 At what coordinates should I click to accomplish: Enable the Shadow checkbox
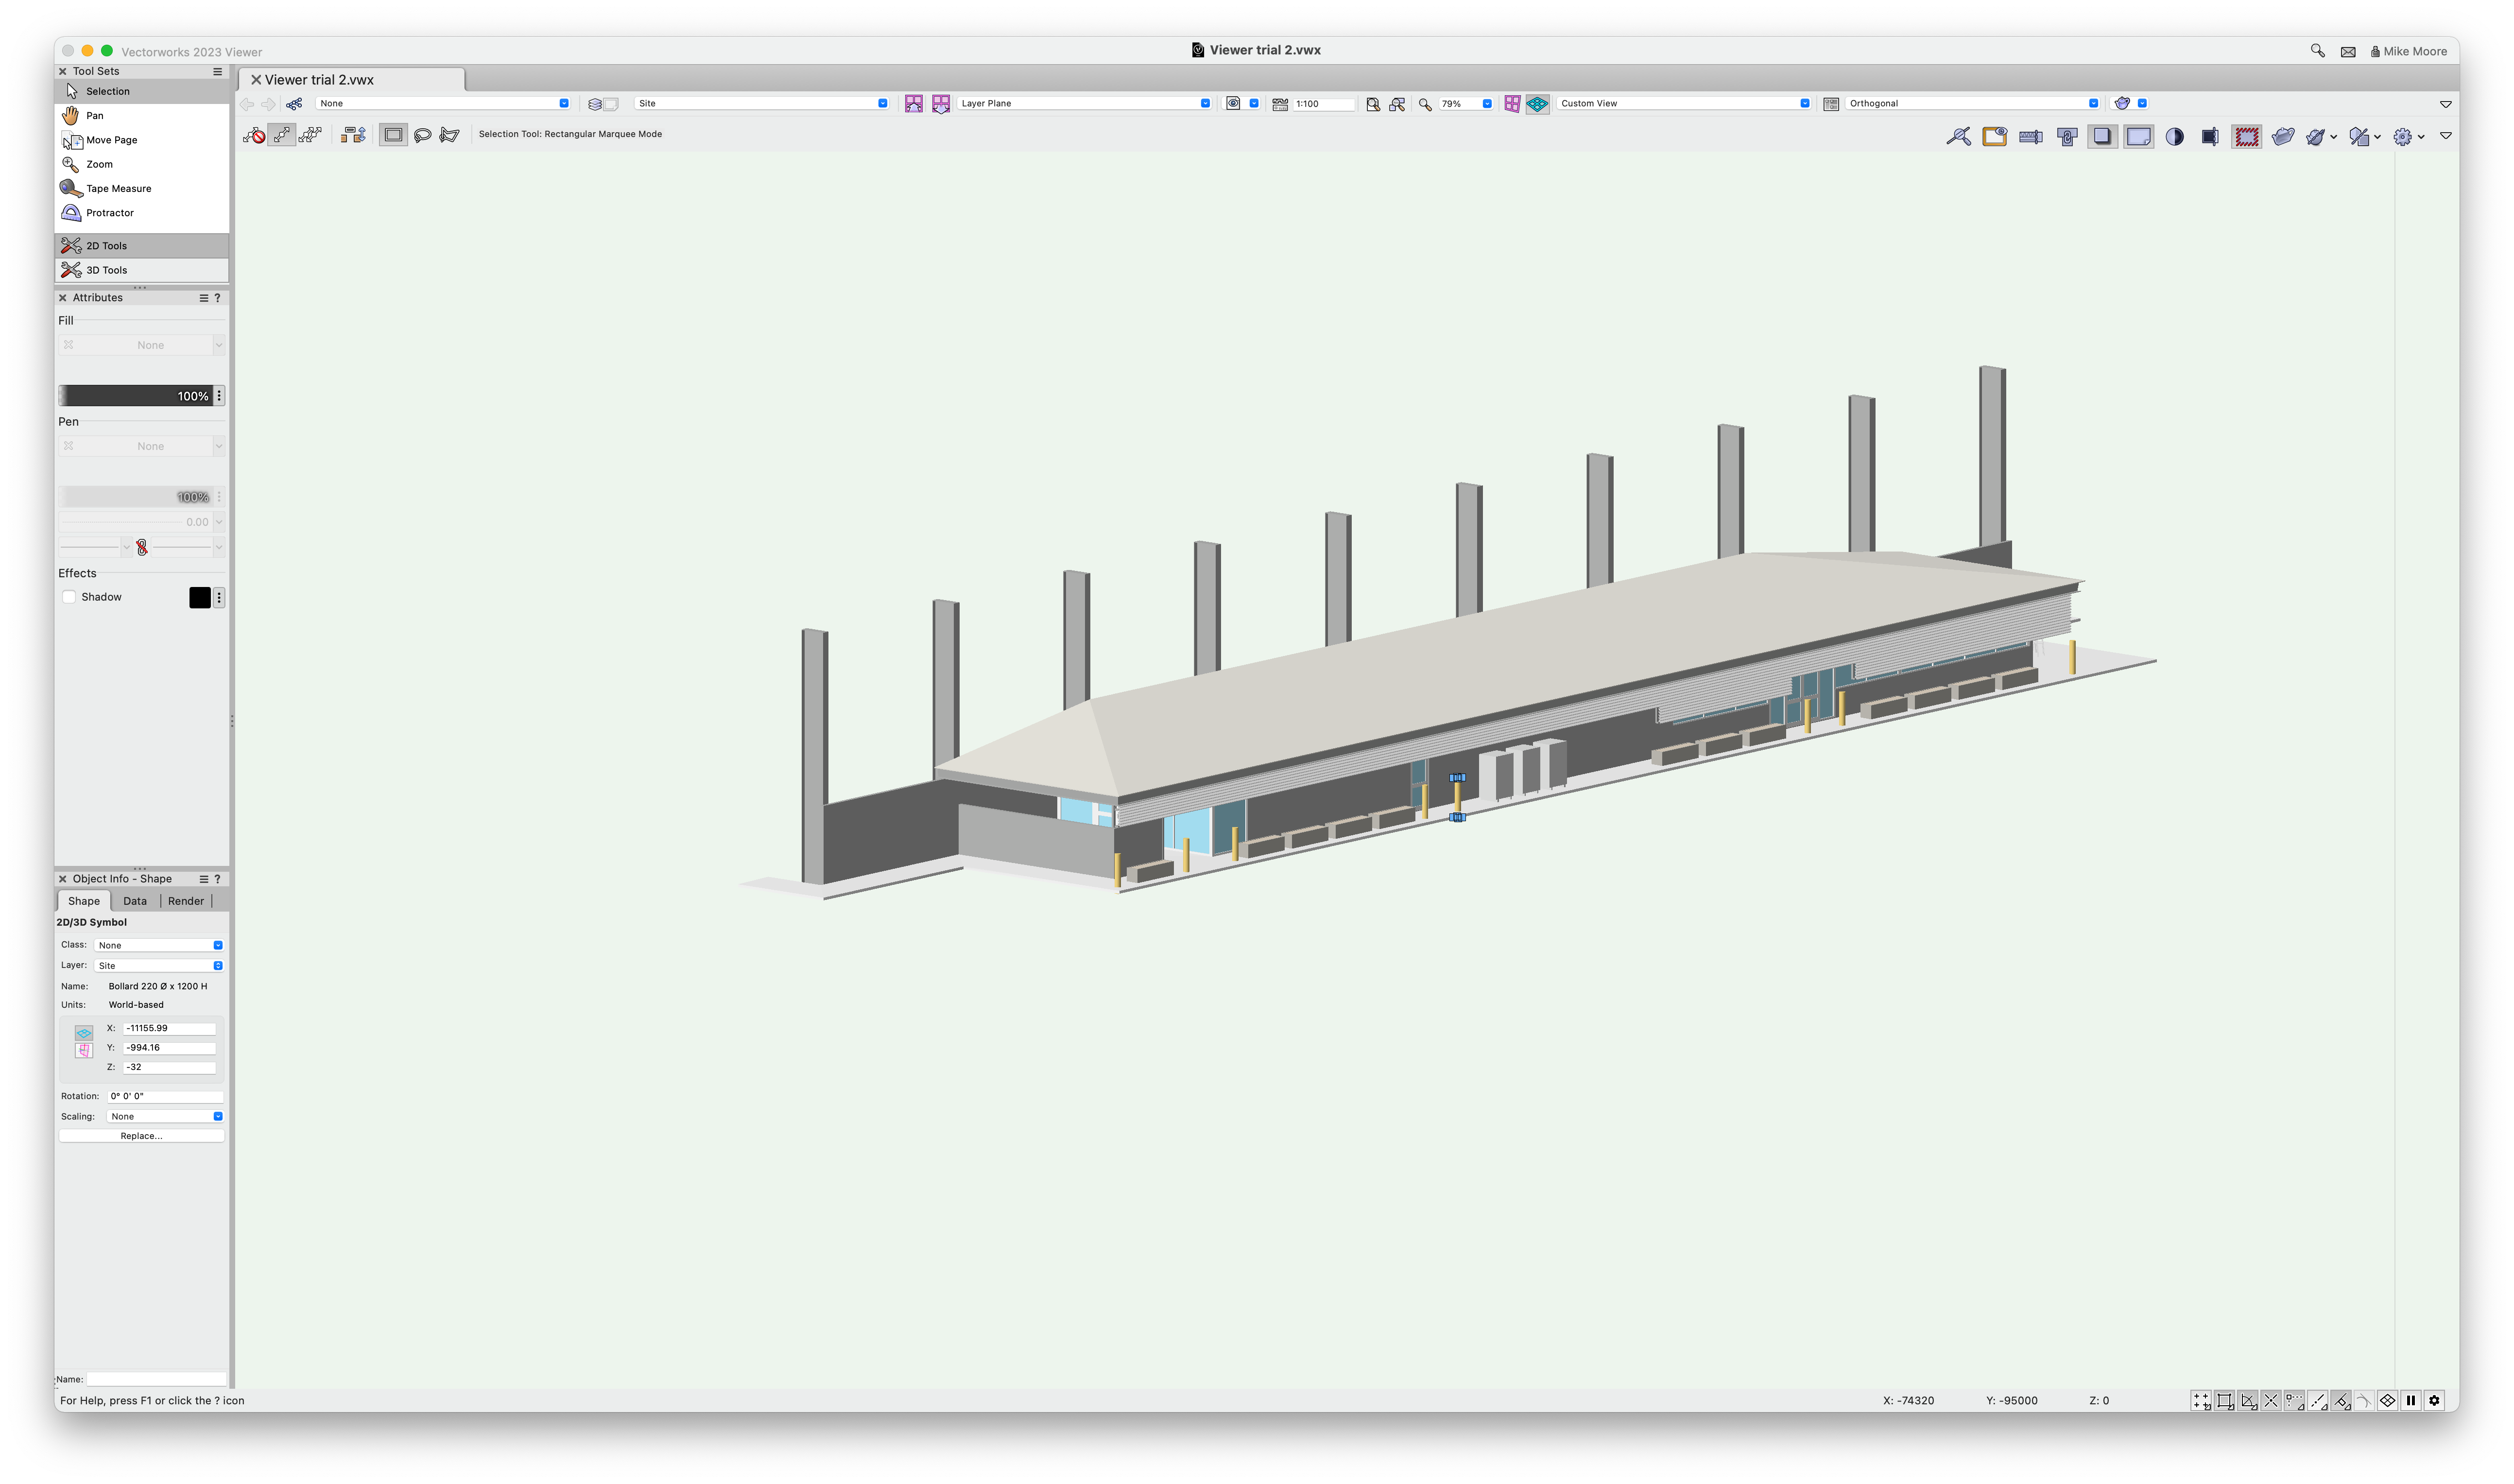tap(69, 597)
